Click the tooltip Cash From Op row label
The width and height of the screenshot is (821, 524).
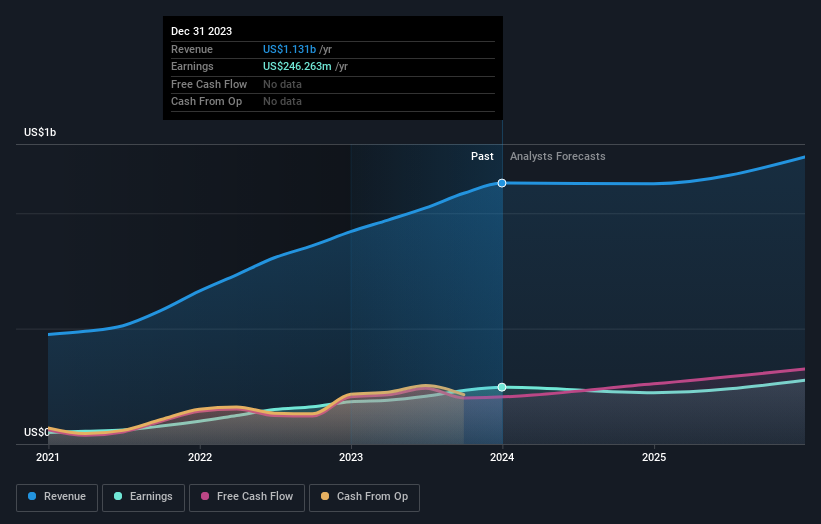(206, 102)
